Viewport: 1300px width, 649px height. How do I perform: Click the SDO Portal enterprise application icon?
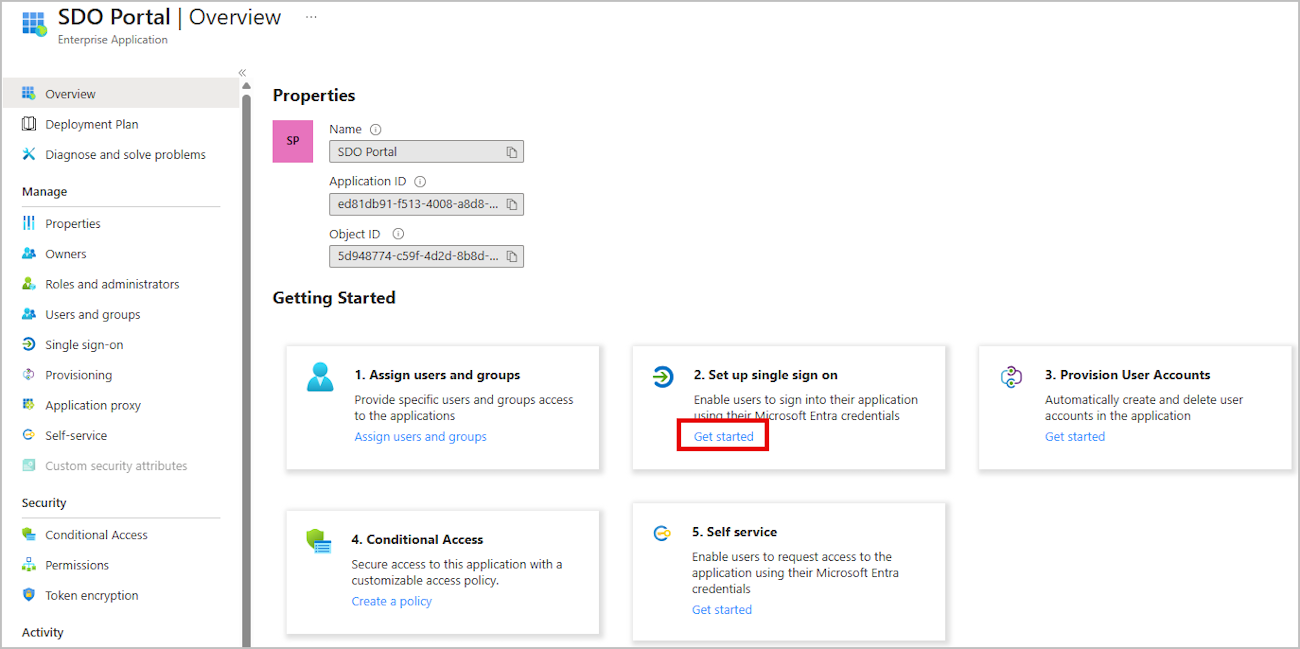pos(34,24)
